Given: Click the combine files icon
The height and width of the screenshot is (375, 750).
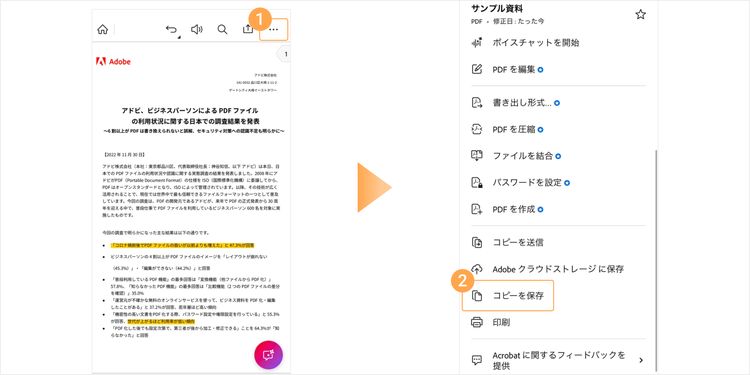Looking at the screenshot, I should [x=477, y=156].
